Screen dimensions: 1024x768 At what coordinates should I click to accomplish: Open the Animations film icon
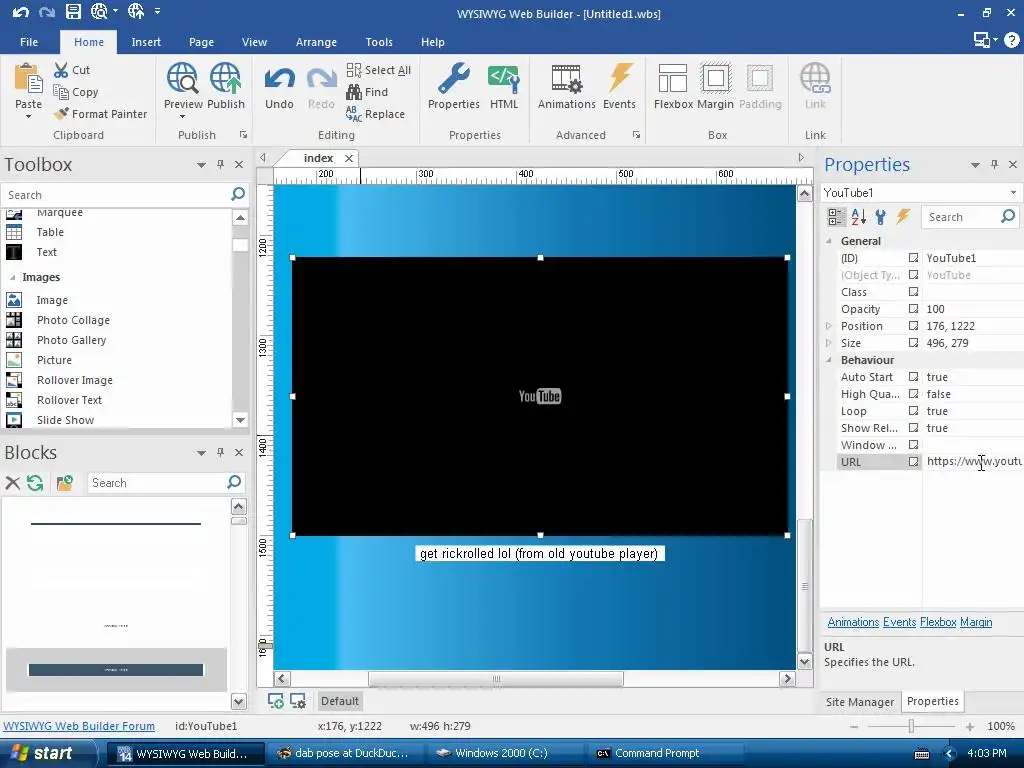pyautogui.click(x=566, y=78)
